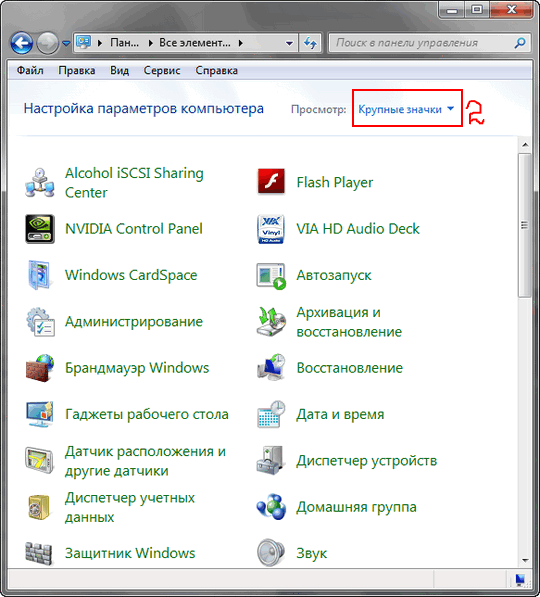The height and width of the screenshot is (597, 540).
Task: Click the Восстановление icon
Action: click(271, 368)
